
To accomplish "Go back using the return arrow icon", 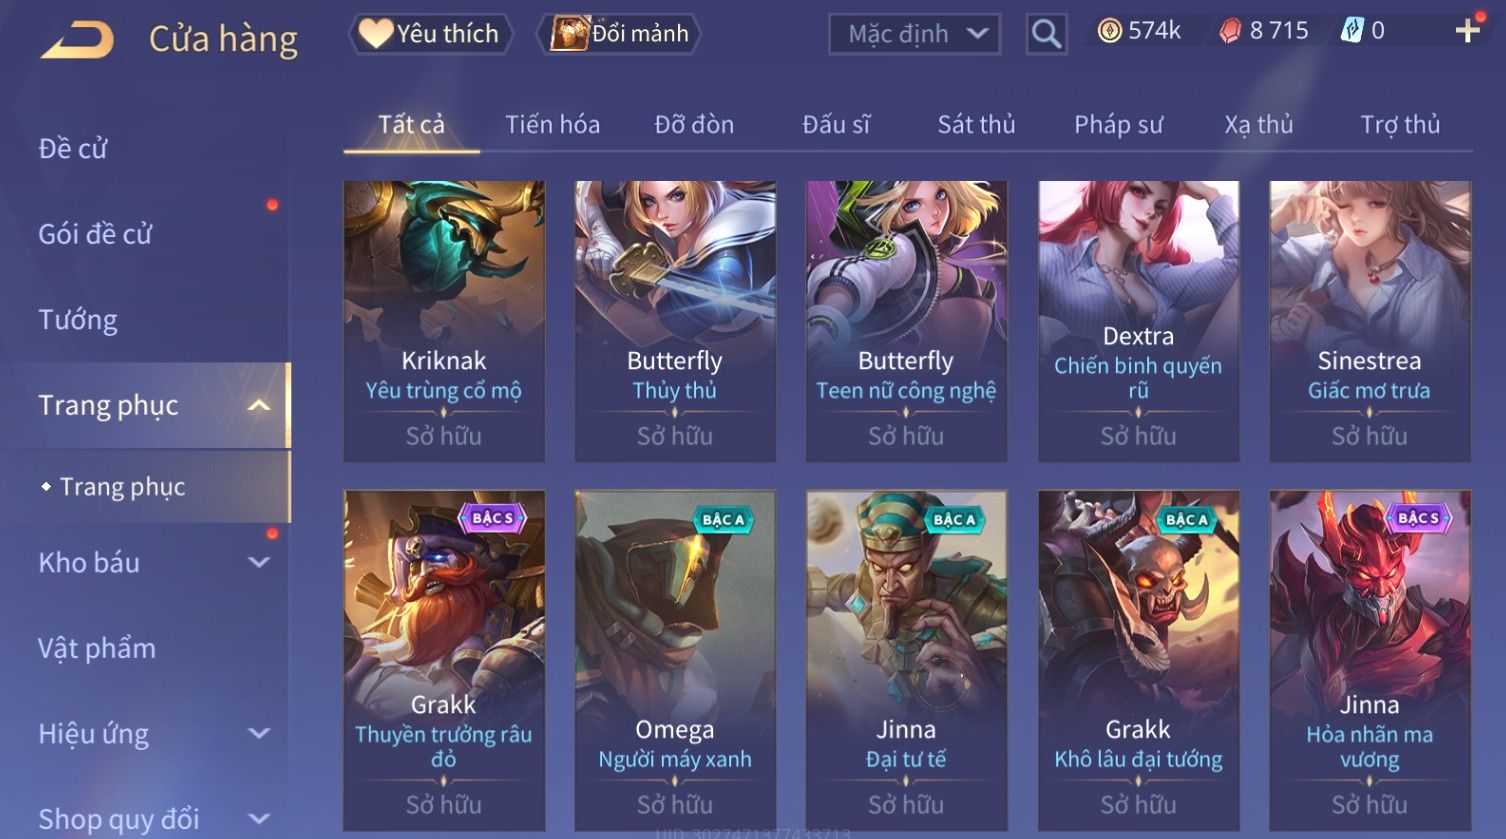I will [77, 39].
